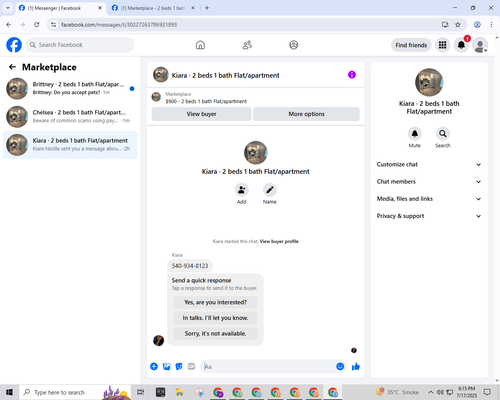Open Chelsea conversation in the list
Screen dimensions: 500x400
pyautogui.click(x=70, y=117)
